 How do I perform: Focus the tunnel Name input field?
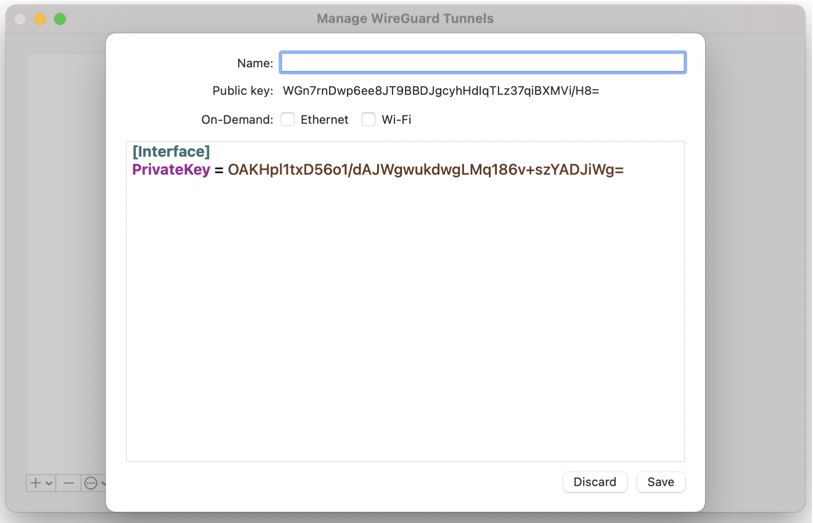tap(483, 63)
